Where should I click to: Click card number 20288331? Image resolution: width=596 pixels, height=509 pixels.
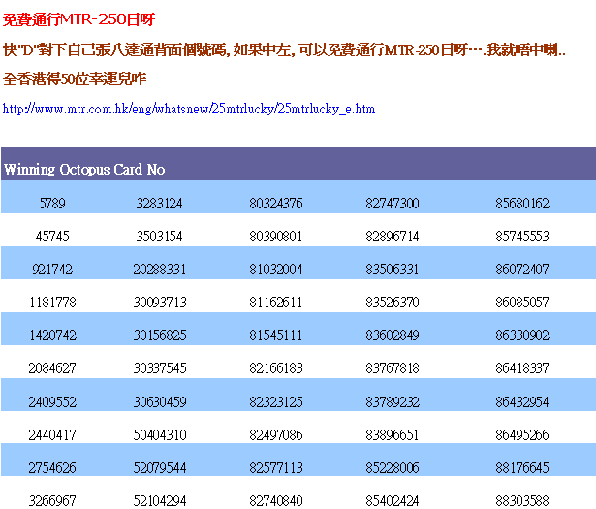click(160, 269)
